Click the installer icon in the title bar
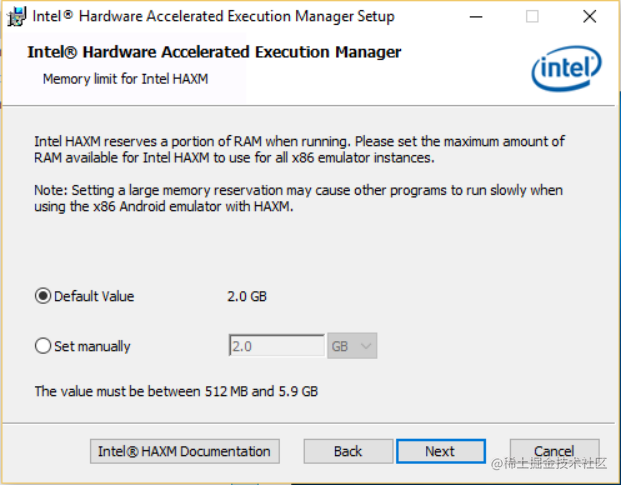 17,17
